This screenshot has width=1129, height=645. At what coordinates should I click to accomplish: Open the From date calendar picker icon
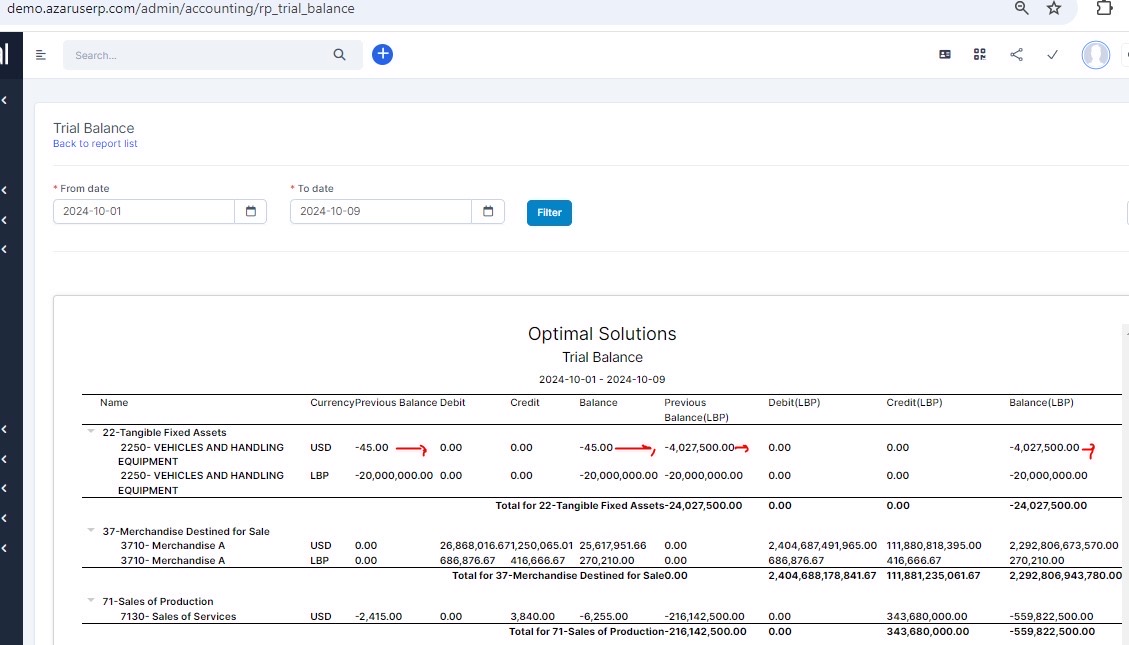tap(251, 212)
